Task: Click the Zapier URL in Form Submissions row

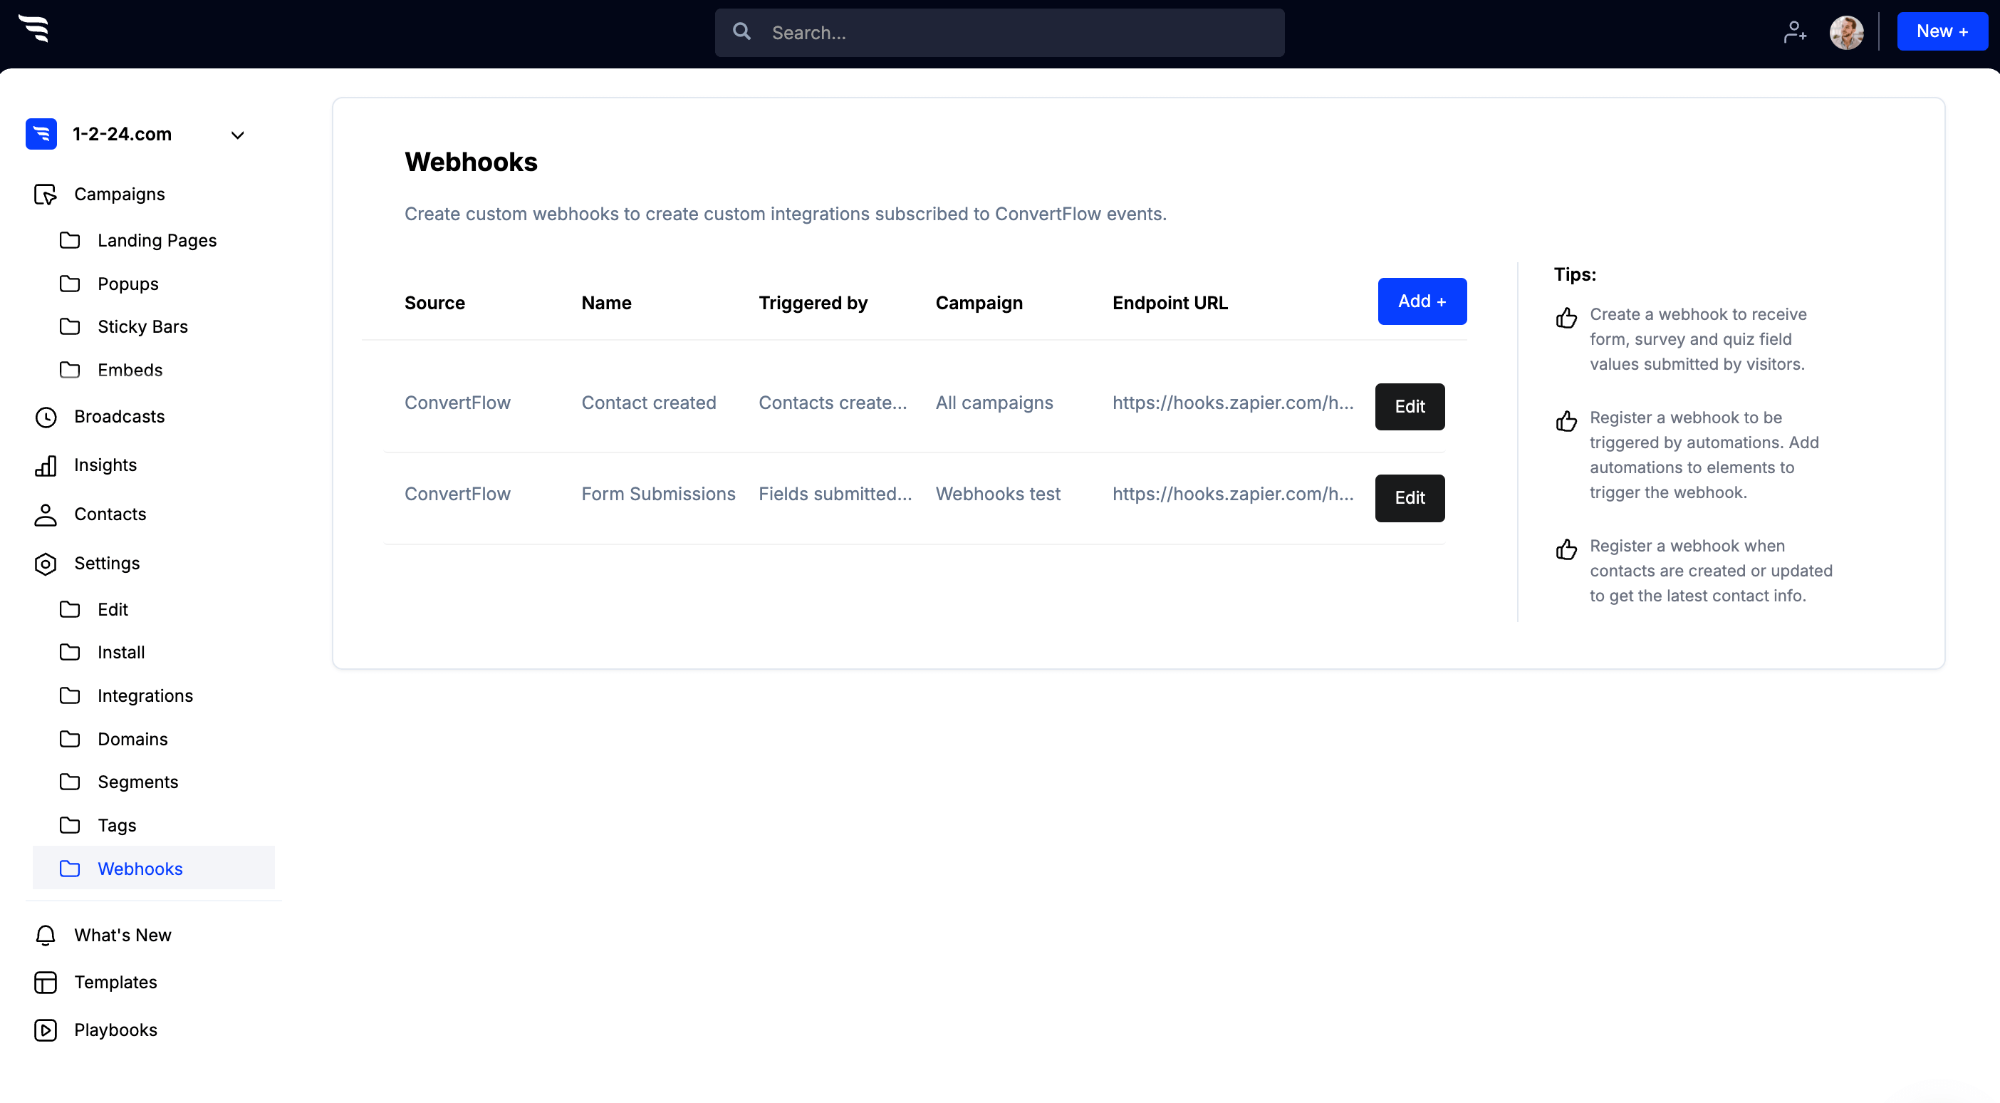Action: click(1233, 494)
